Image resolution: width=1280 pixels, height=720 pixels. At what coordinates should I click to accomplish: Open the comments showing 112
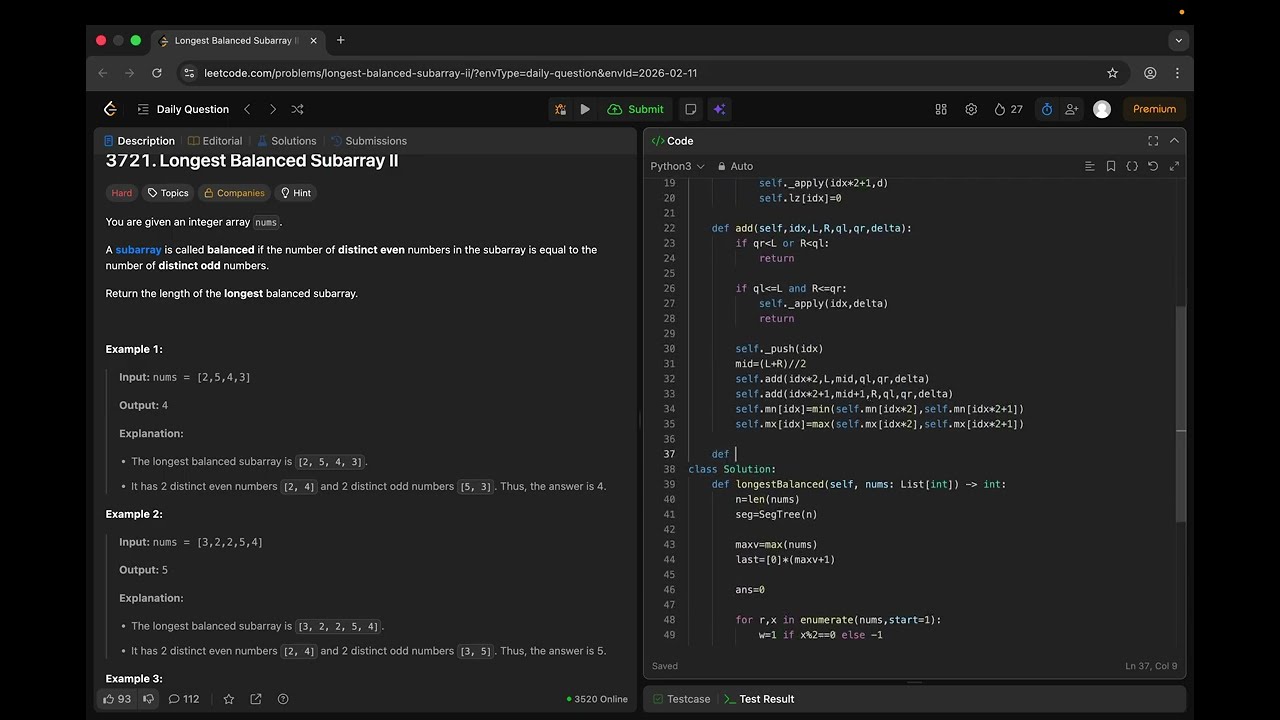(x=184, y=699)
